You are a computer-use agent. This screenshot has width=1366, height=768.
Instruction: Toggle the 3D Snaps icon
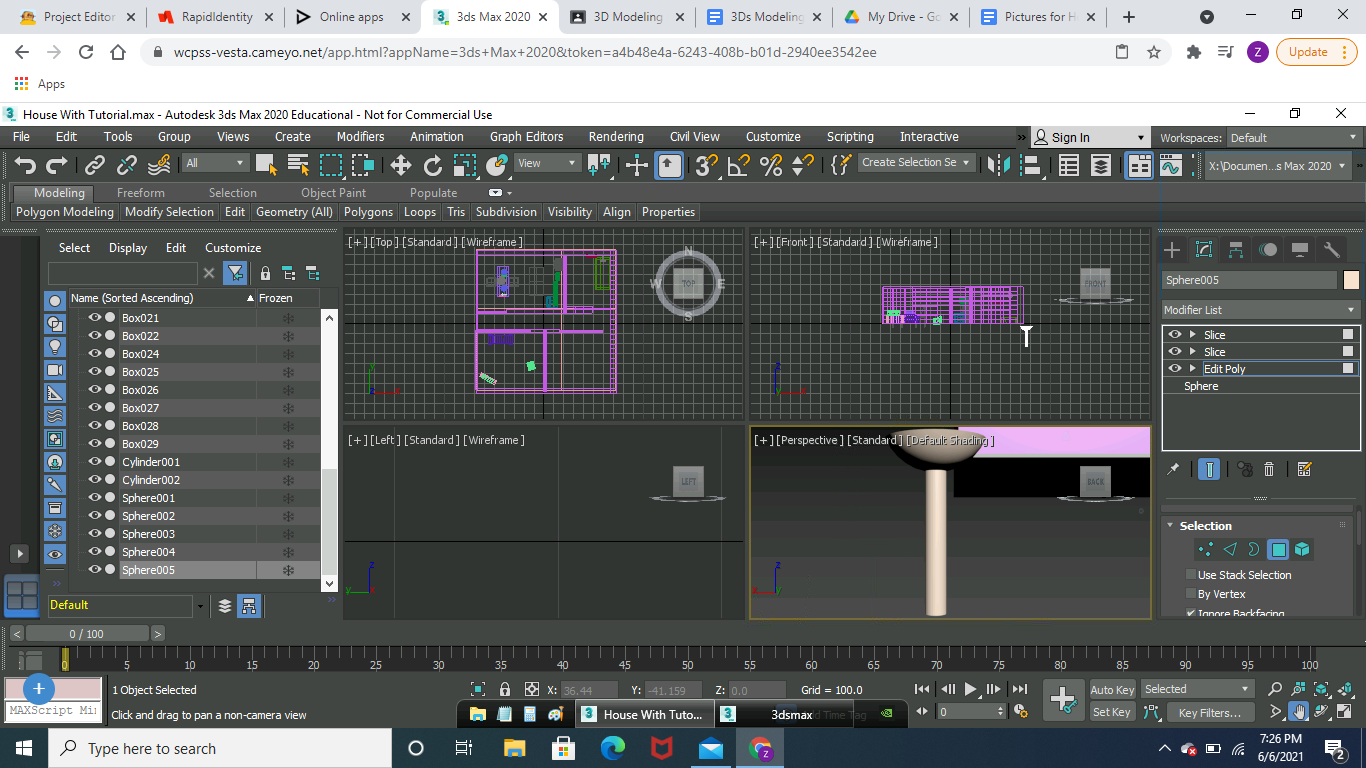[x=707, y=165]
